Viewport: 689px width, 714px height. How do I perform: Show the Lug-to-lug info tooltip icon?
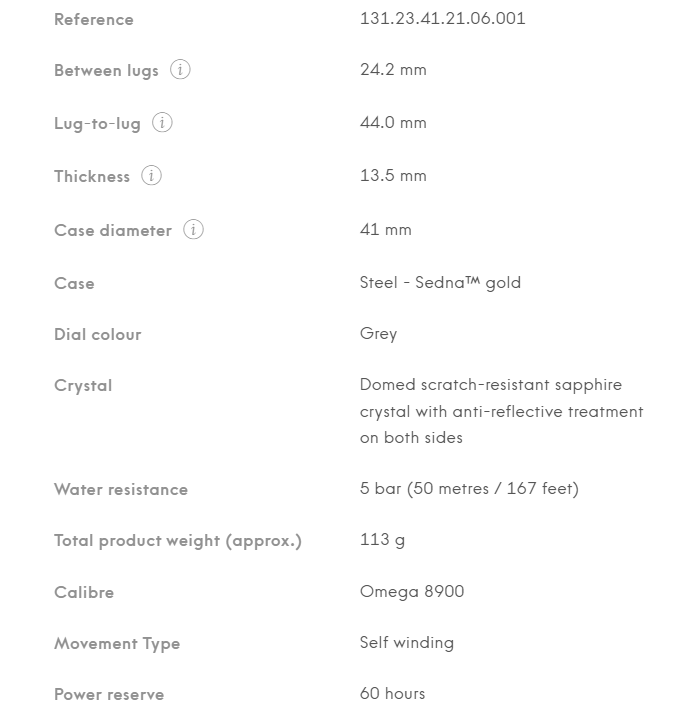coord(162,122)
